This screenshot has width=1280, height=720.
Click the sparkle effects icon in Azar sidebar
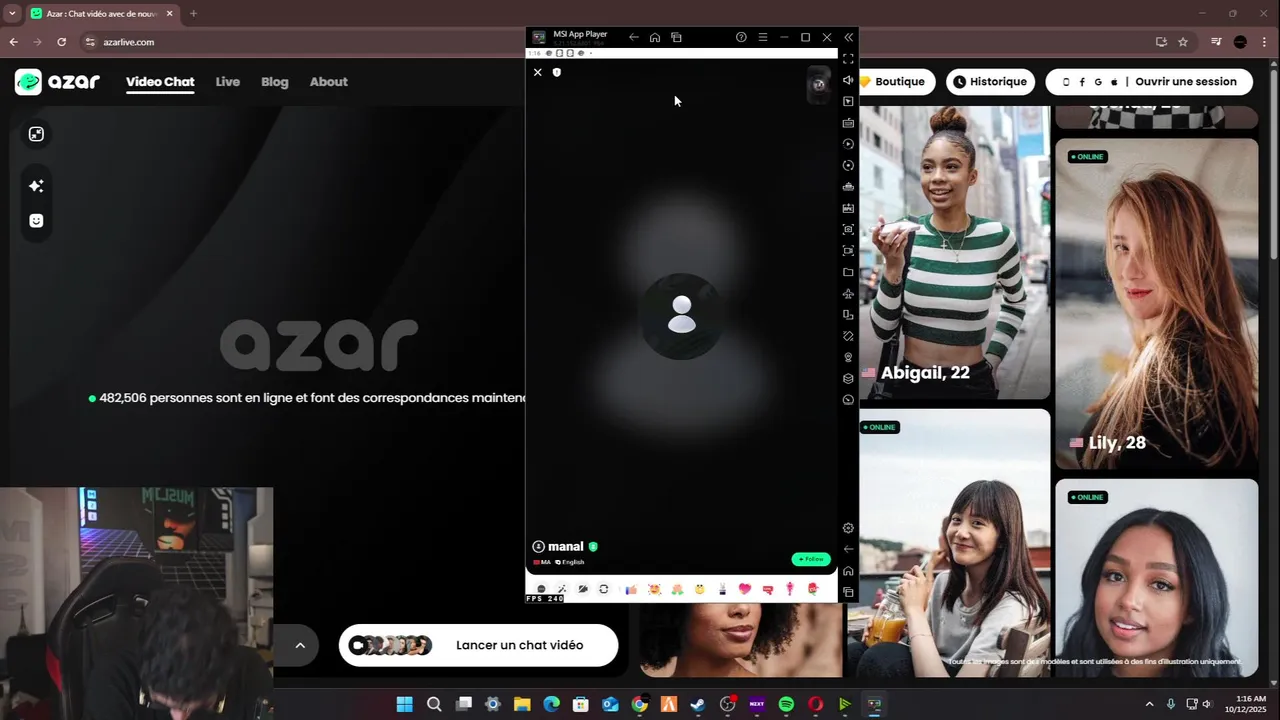click(x=36, y=186)
